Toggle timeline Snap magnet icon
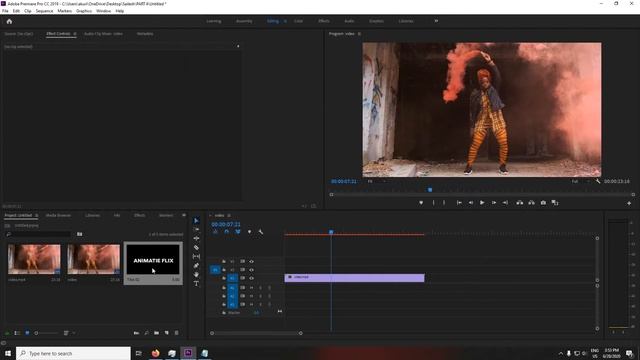Screen dimensions: 640x360 tap(227, 232)
